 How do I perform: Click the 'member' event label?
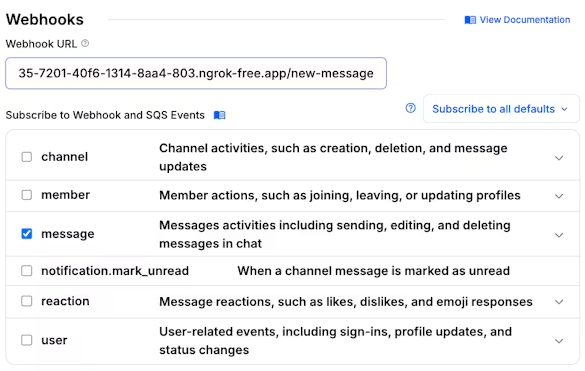click(x=66, y=195)
